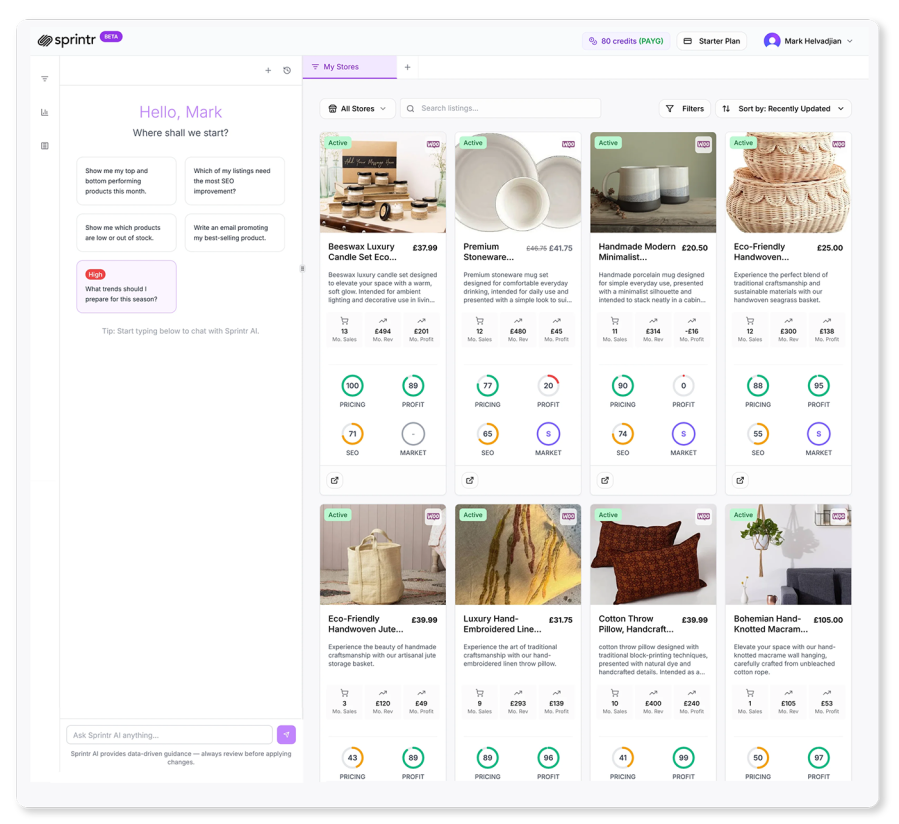Image resolution: width=899 pixels, height=824 pixels.
Task: Start a new chat with plus icon
Action: (268, 71)
